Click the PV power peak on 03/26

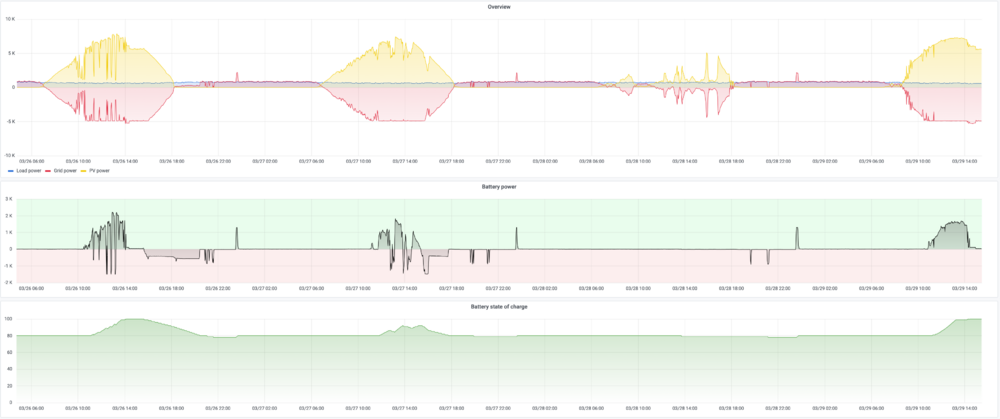(x=115, y=36)
